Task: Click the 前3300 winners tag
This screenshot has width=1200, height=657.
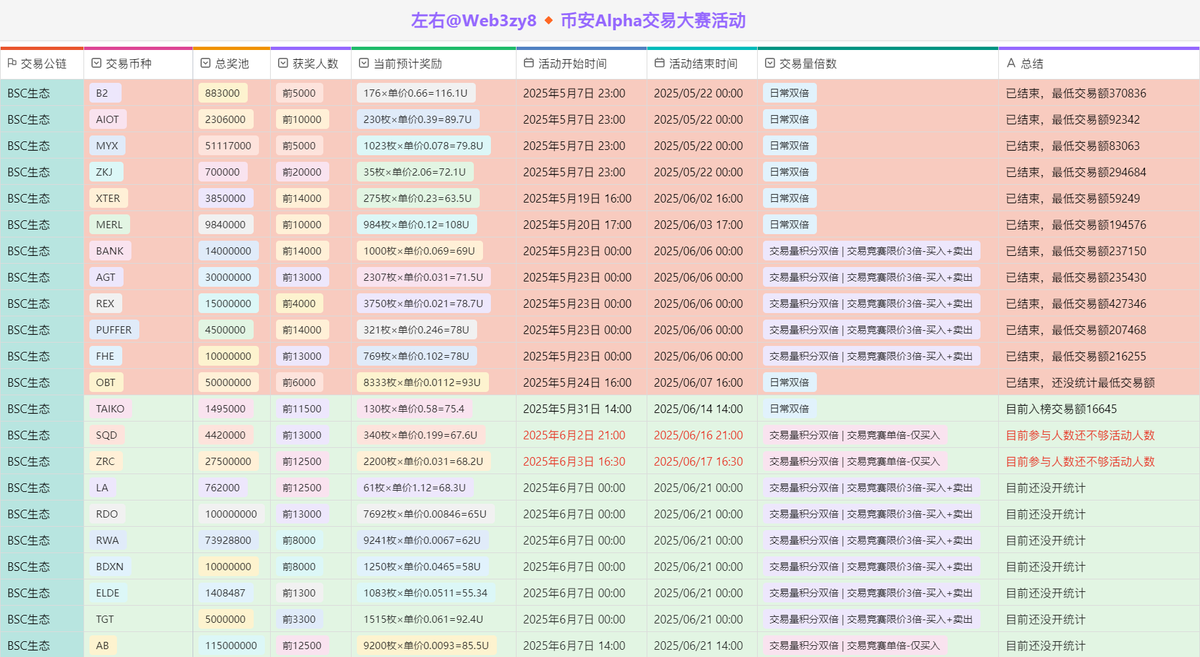Action: coord(299,619)
